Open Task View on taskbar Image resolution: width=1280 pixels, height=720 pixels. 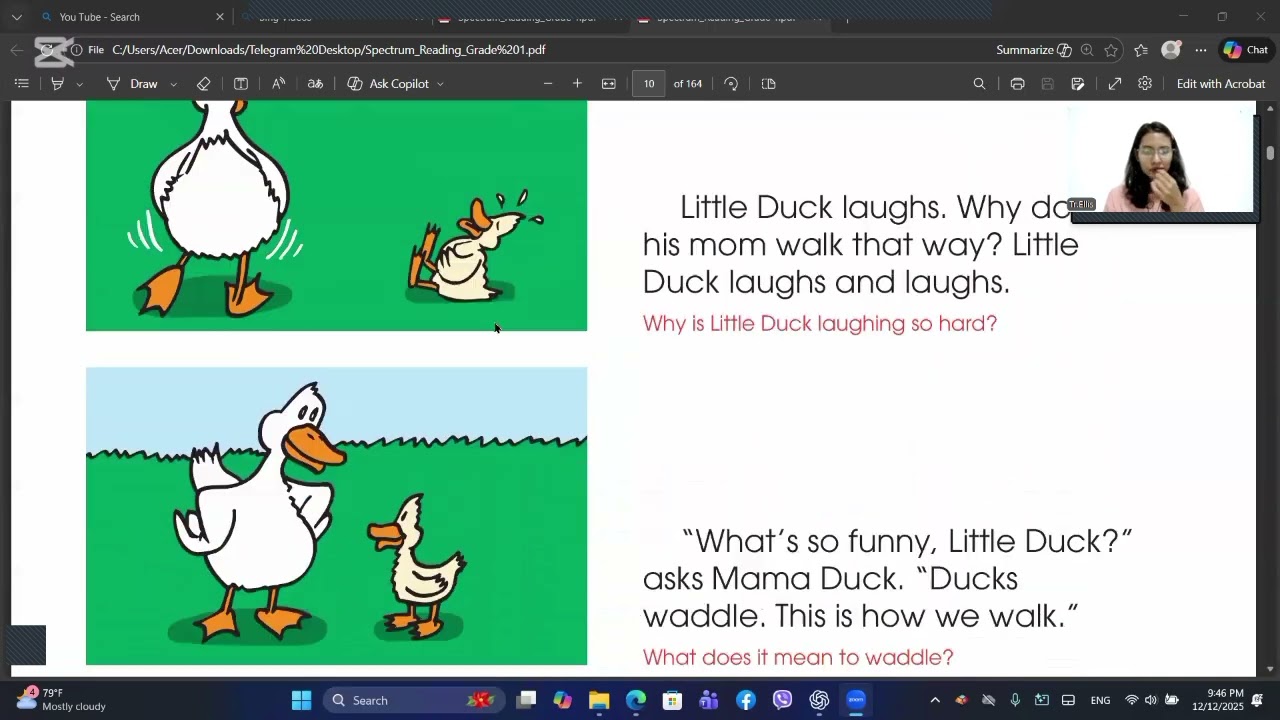[526, 700]
